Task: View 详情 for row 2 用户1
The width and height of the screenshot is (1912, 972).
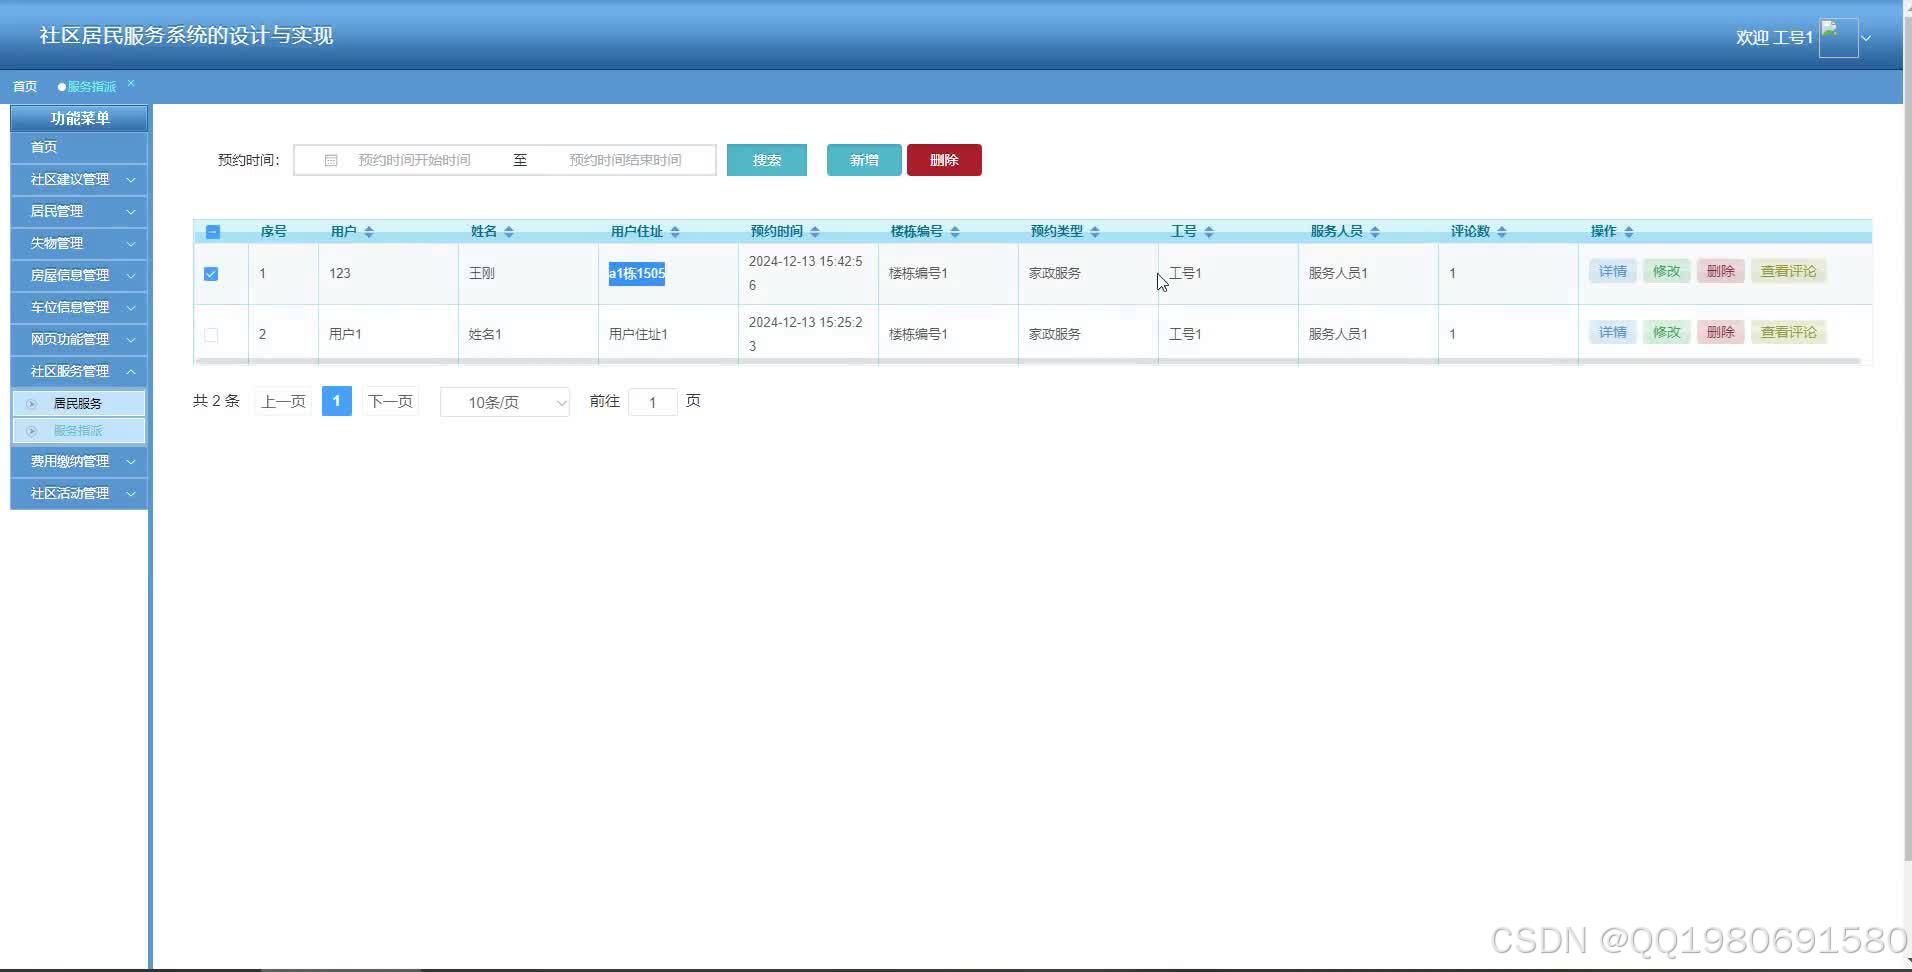Action: (1613, 333)
